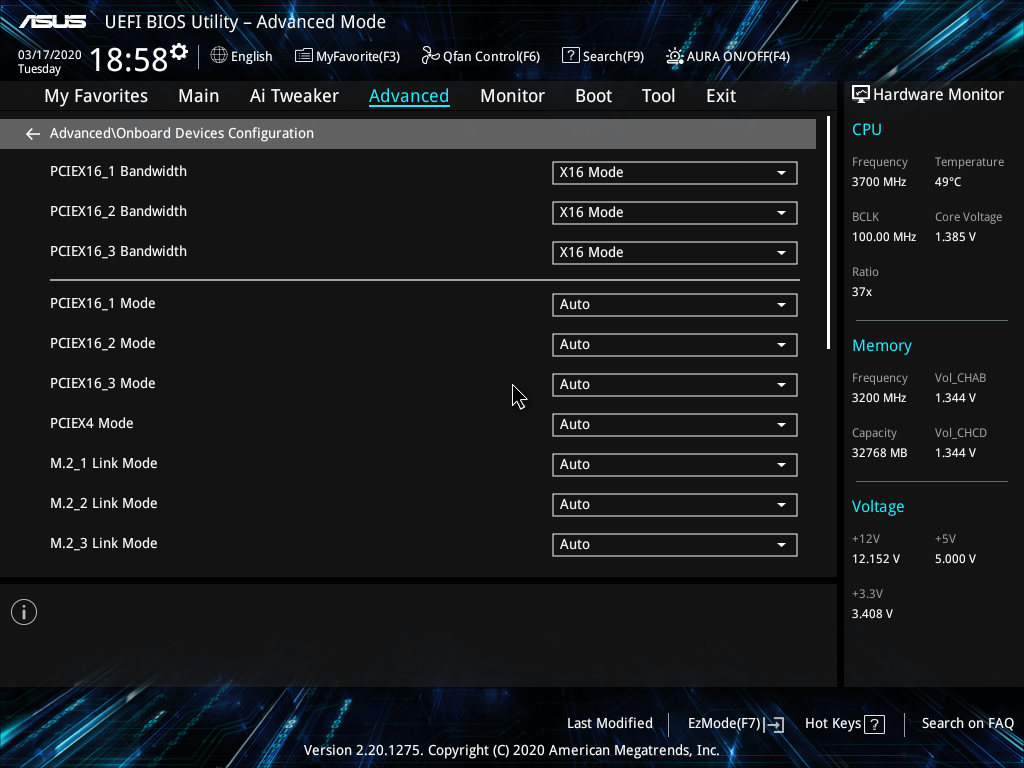The image size is (1024, 768).
Task: Click the Core Voltage value 1.385 V
Action: coord(955,237)
